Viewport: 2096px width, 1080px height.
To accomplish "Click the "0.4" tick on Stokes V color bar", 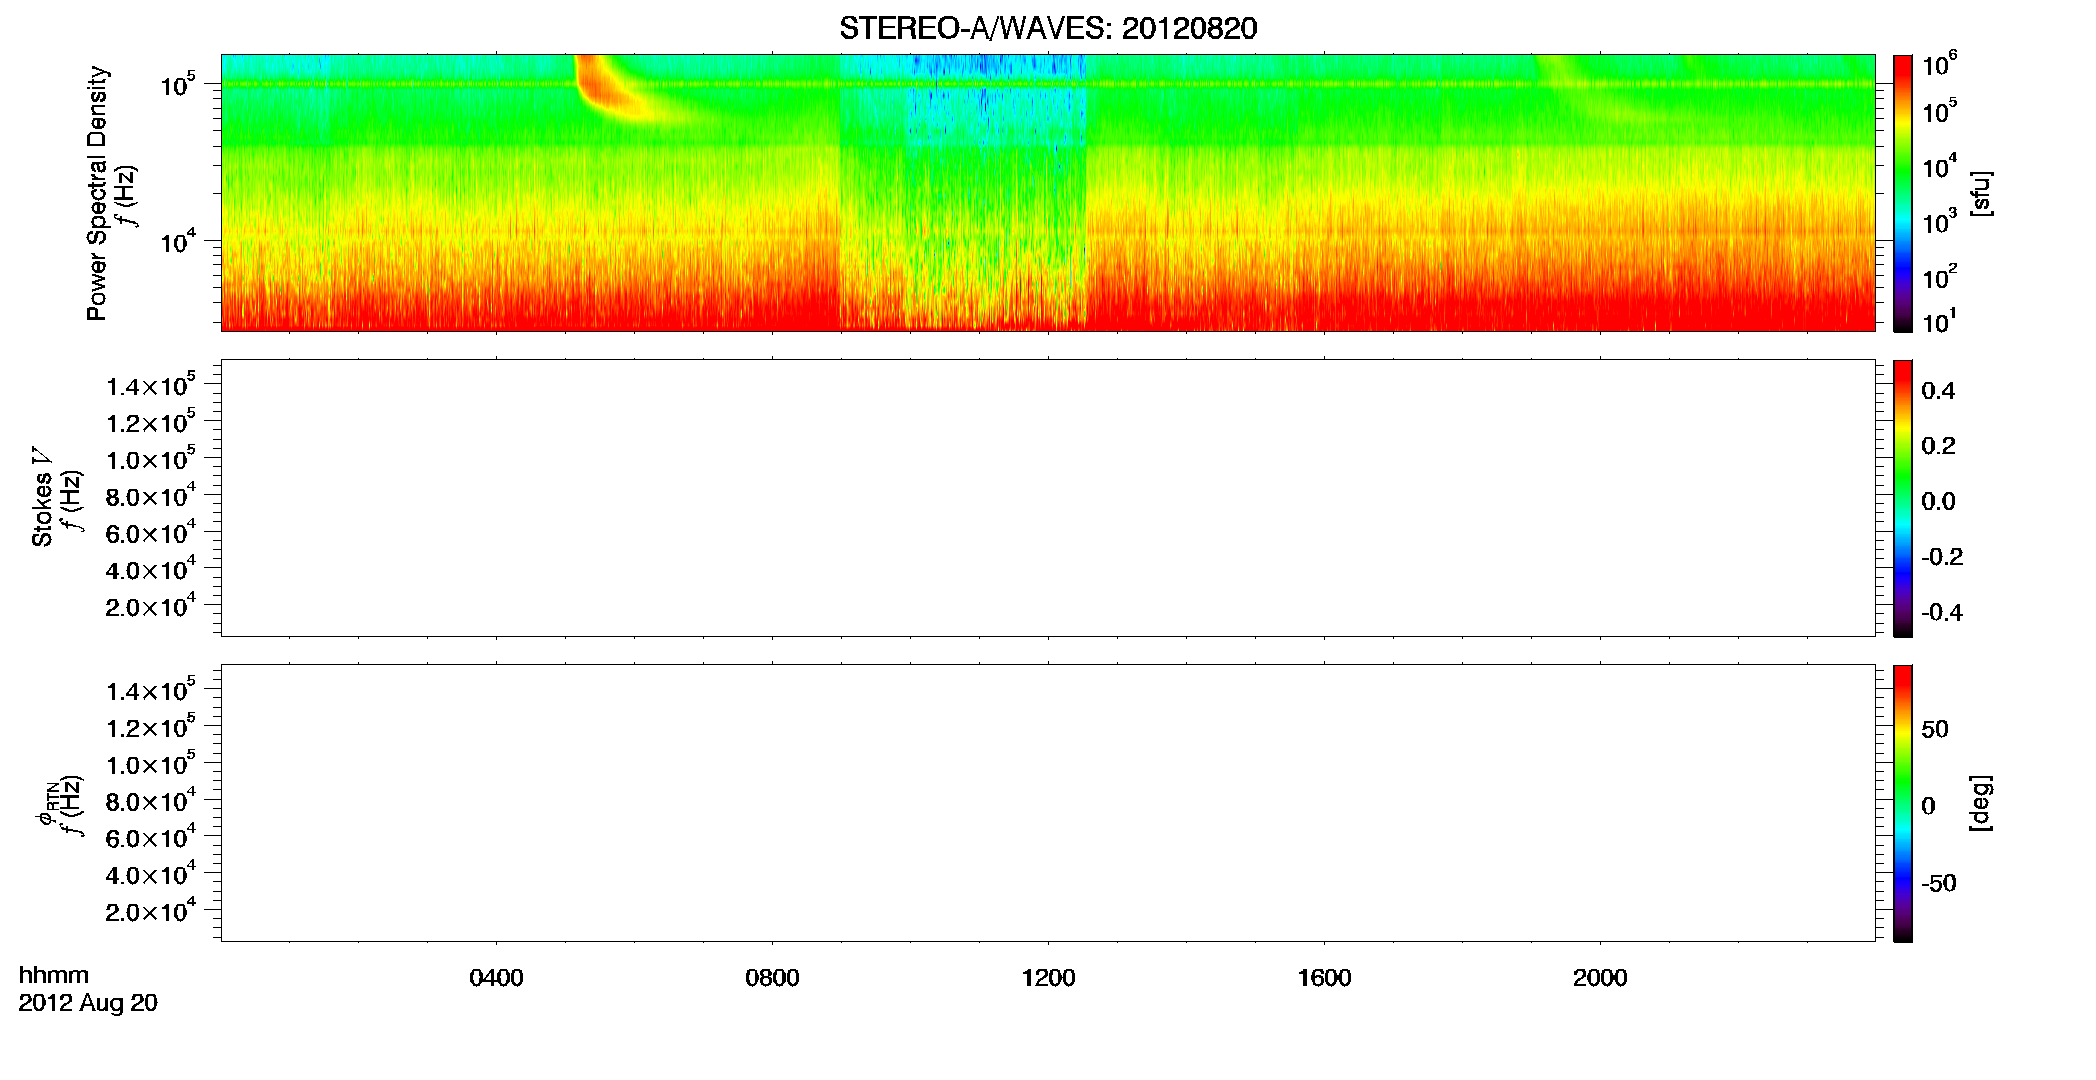I will coord(1938,391).
